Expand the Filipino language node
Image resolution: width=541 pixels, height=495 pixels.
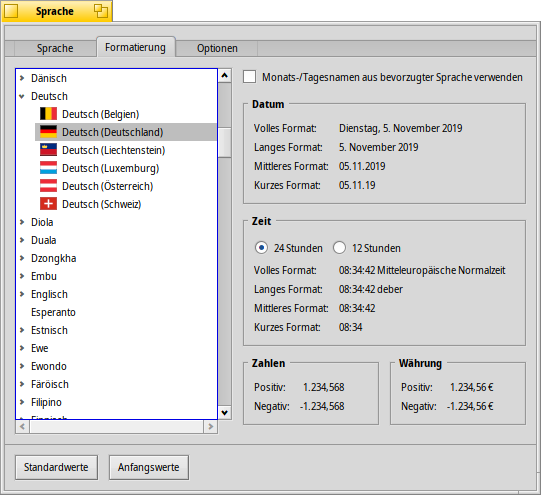point(22,402)
